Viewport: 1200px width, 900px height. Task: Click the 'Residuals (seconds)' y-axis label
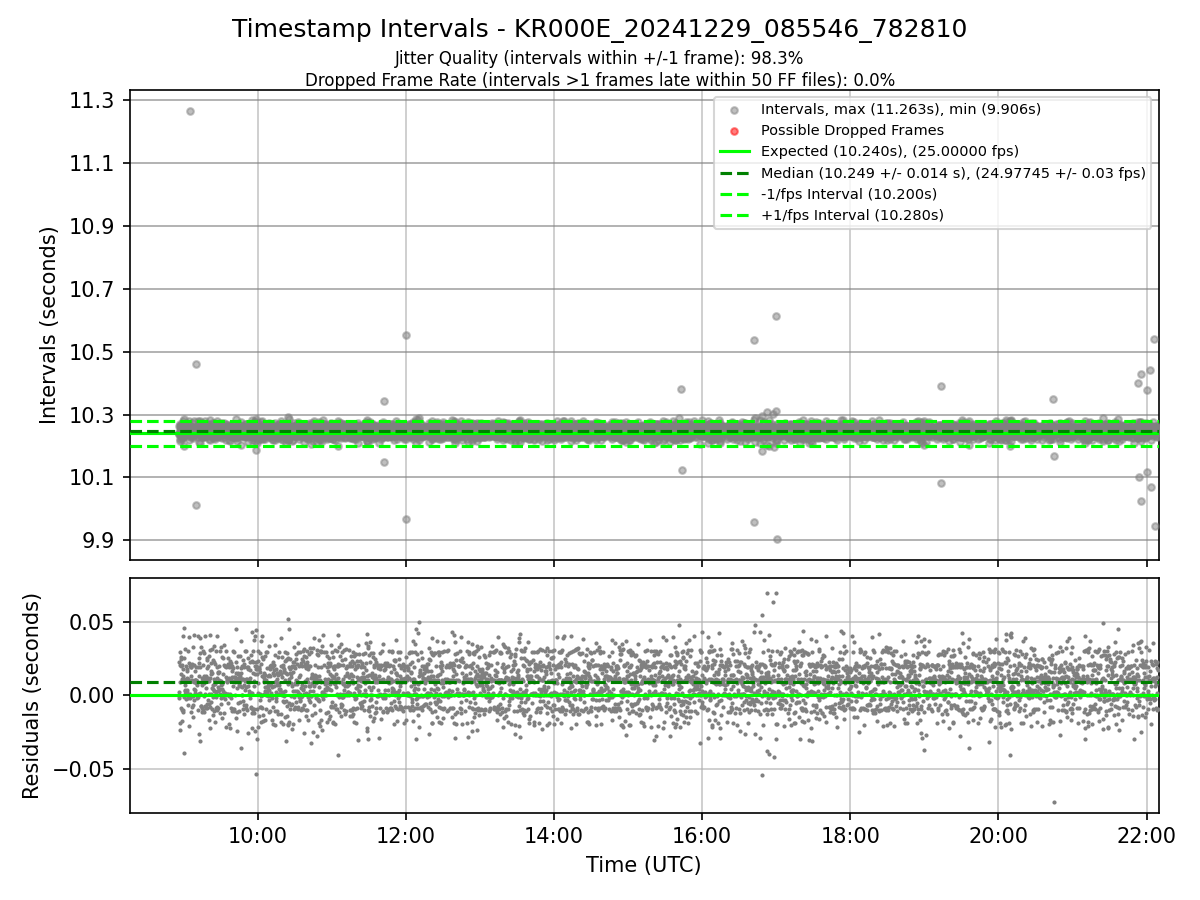(x=32, y=696)
